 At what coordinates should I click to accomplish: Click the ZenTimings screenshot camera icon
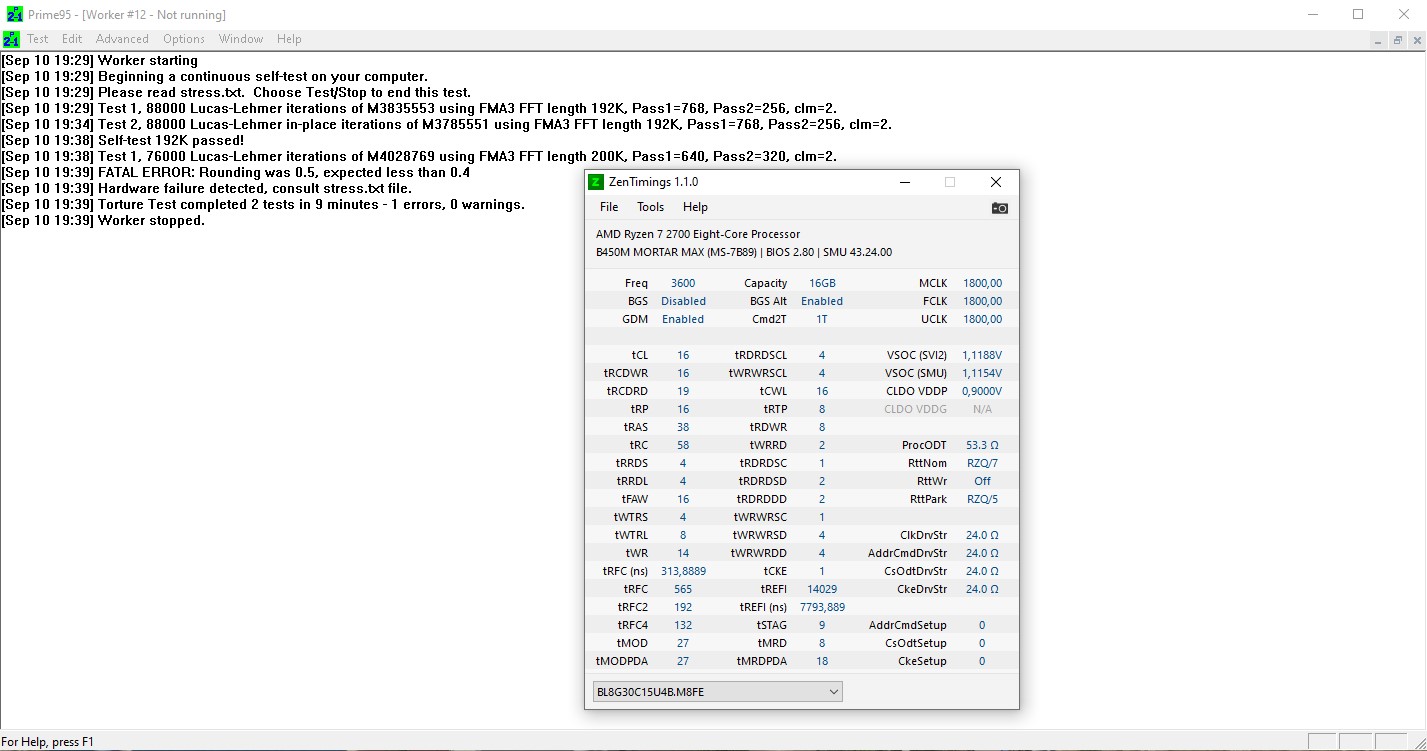(999, 208)
